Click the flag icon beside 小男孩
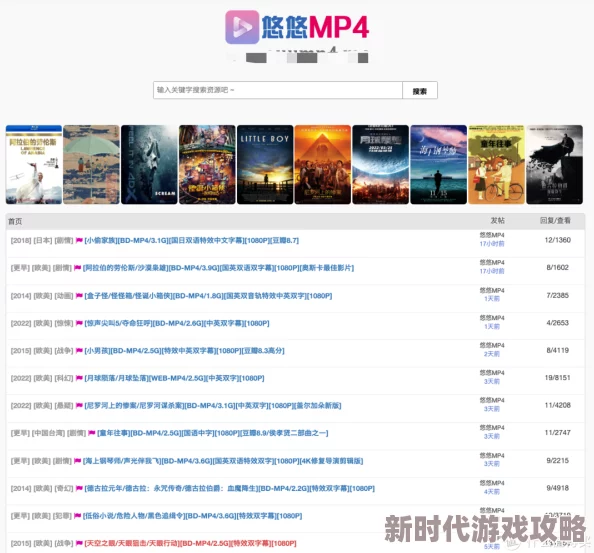594x553 pixels. click(79, 350)
